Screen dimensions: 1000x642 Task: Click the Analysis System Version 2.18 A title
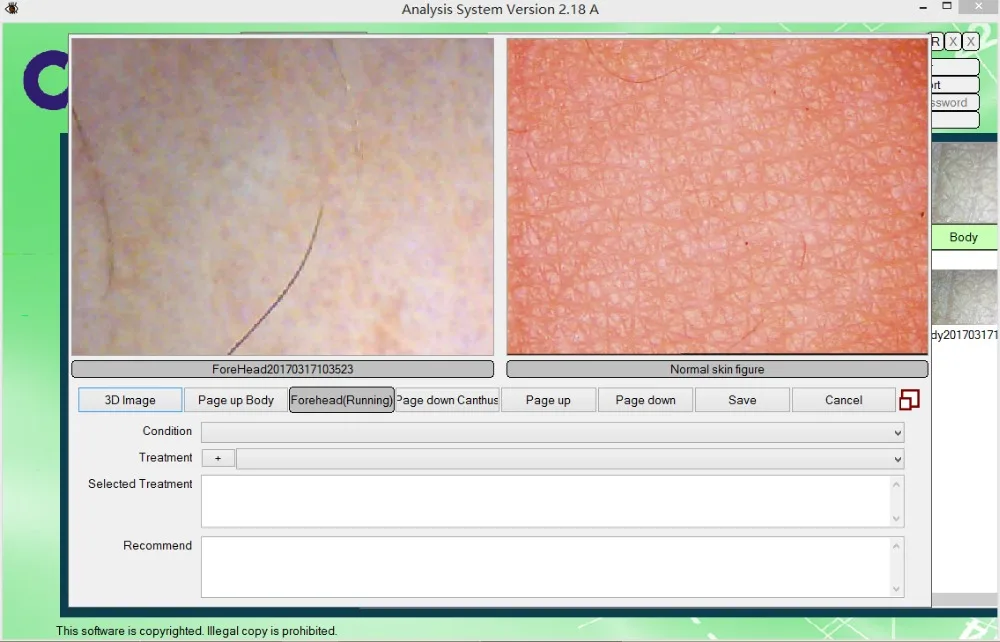pos(500,10)
